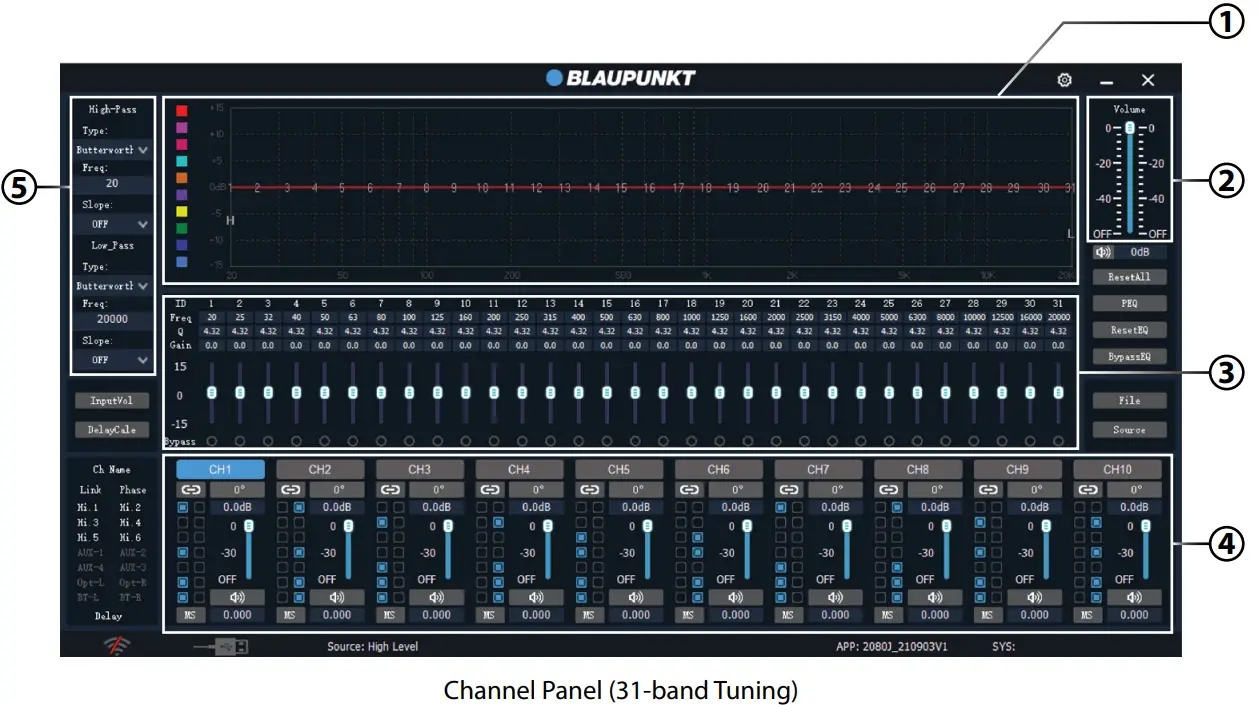Mute channel CH7 with its speaker icon
The height and width of the screenshot is (705, 1259).
pos(835,597)
